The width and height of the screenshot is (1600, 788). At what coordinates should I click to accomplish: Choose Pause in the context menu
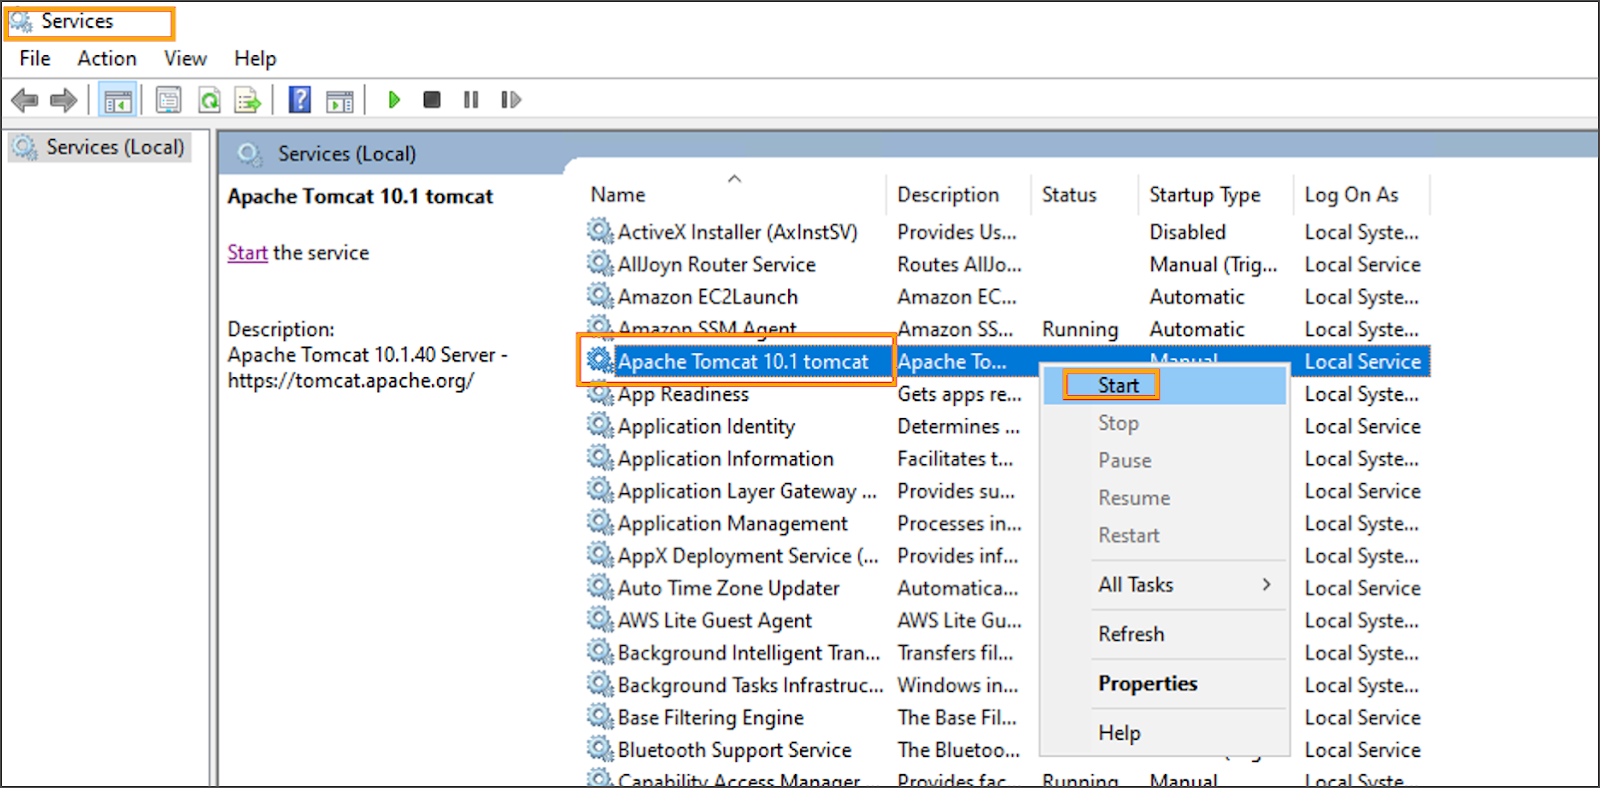coord(1164,460)
